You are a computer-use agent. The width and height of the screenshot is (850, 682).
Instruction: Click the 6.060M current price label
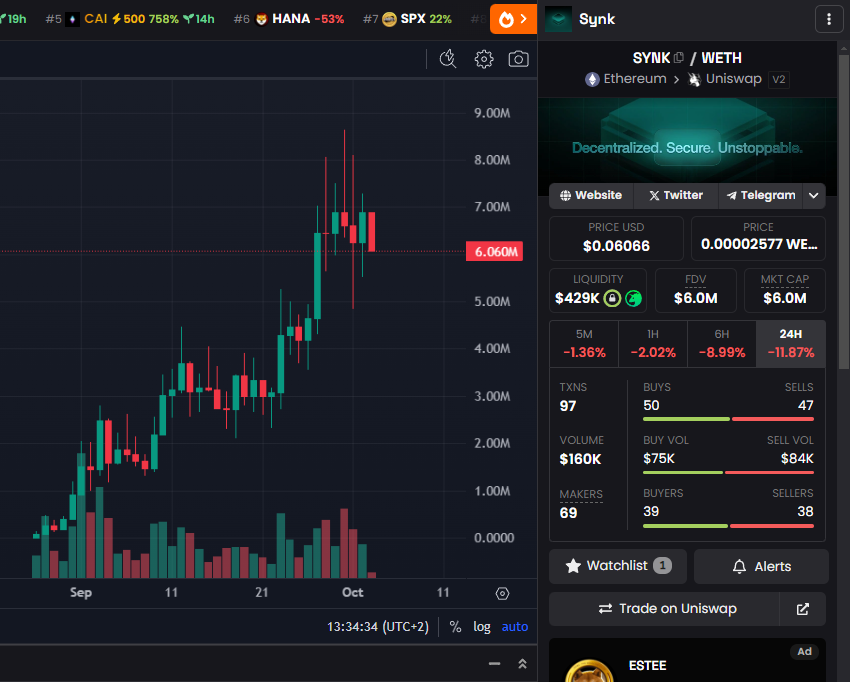pos(494,252)
